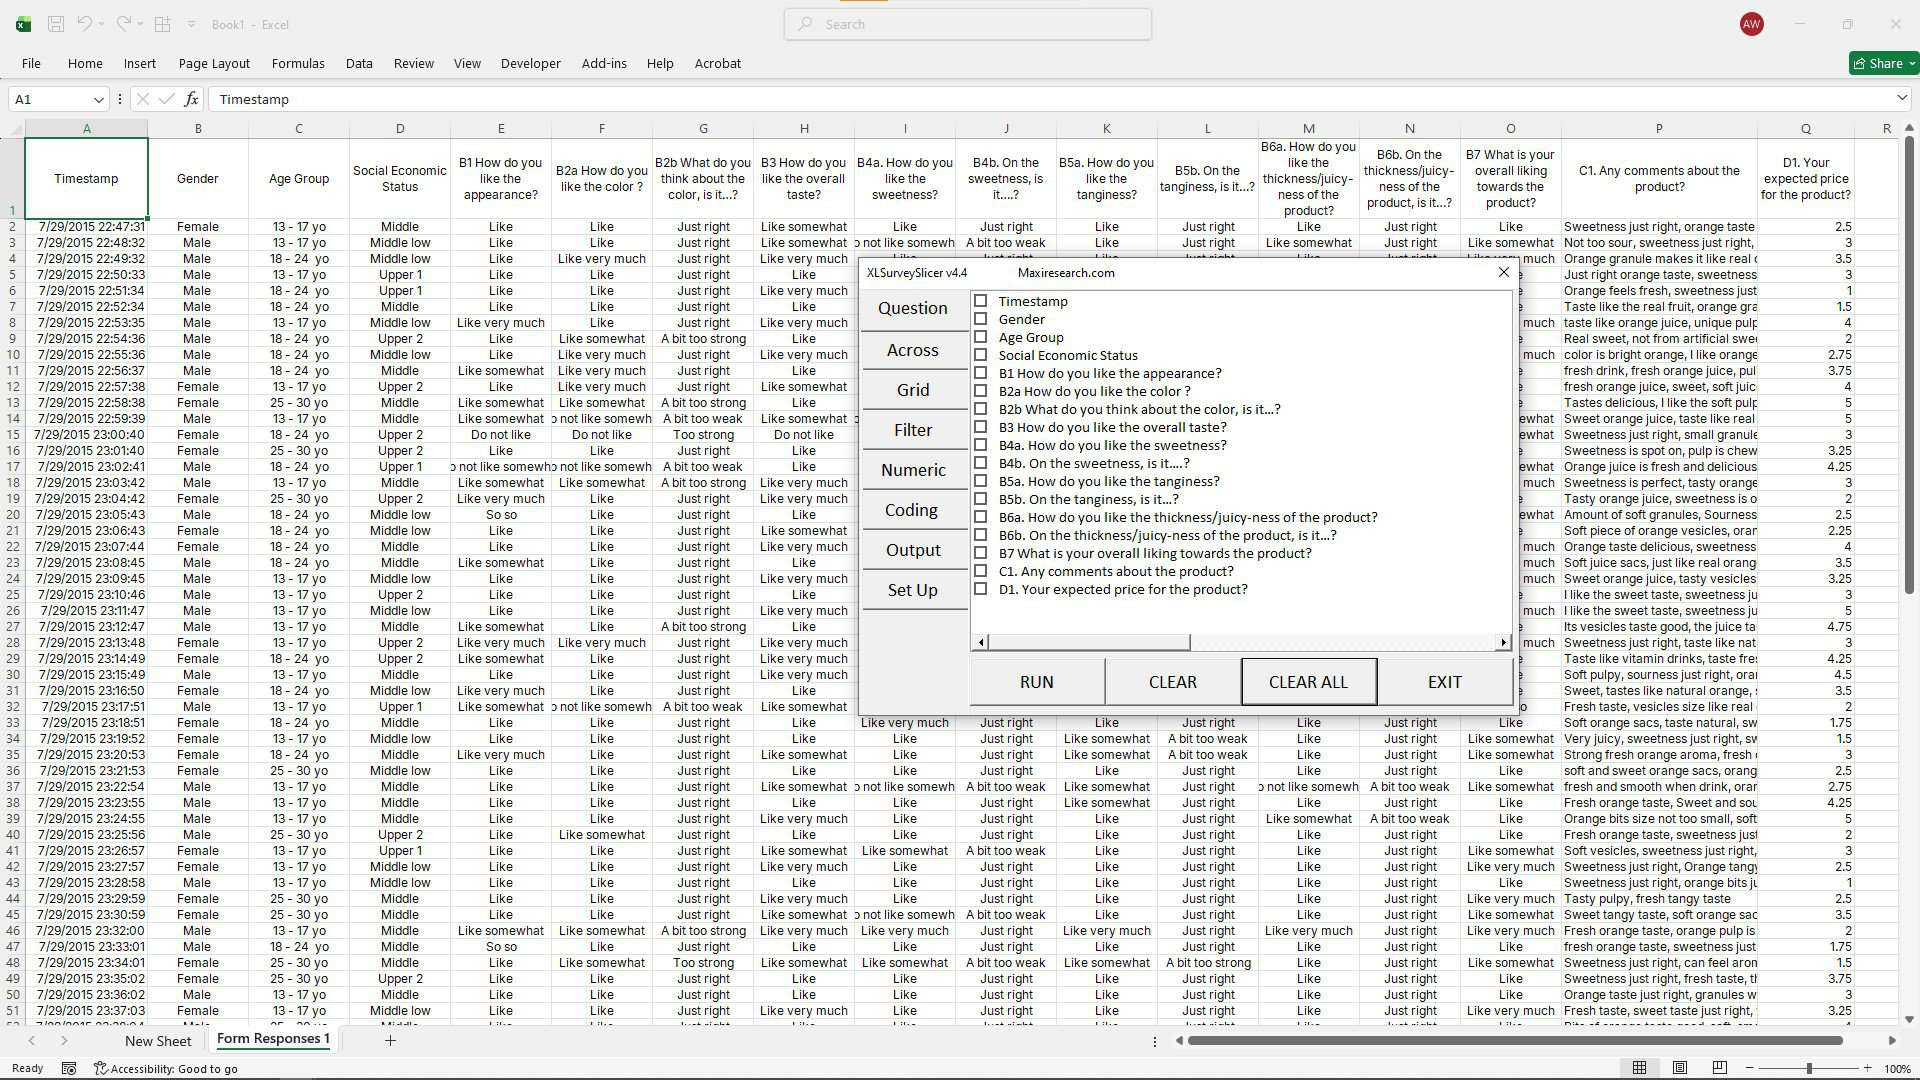Check the Timestamp checkbox

coord(980,301)
